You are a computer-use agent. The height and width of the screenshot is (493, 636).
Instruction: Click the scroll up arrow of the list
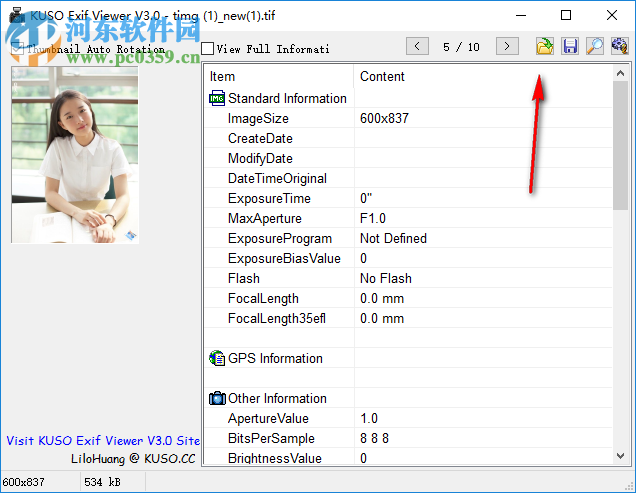tap(620, 73)
